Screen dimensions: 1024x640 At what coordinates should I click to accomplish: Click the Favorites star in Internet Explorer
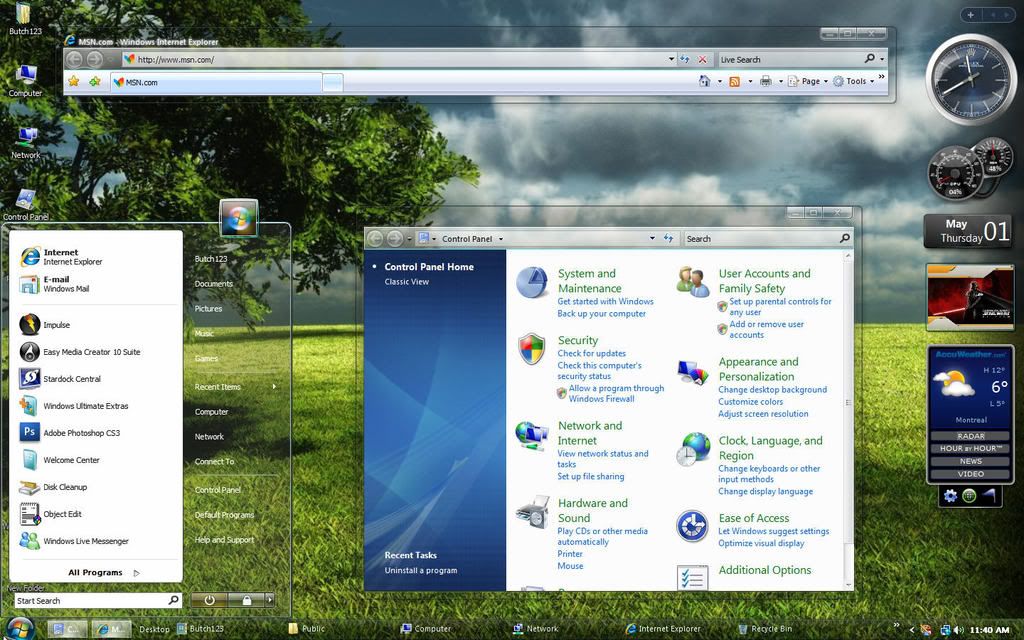coord(74,81)
